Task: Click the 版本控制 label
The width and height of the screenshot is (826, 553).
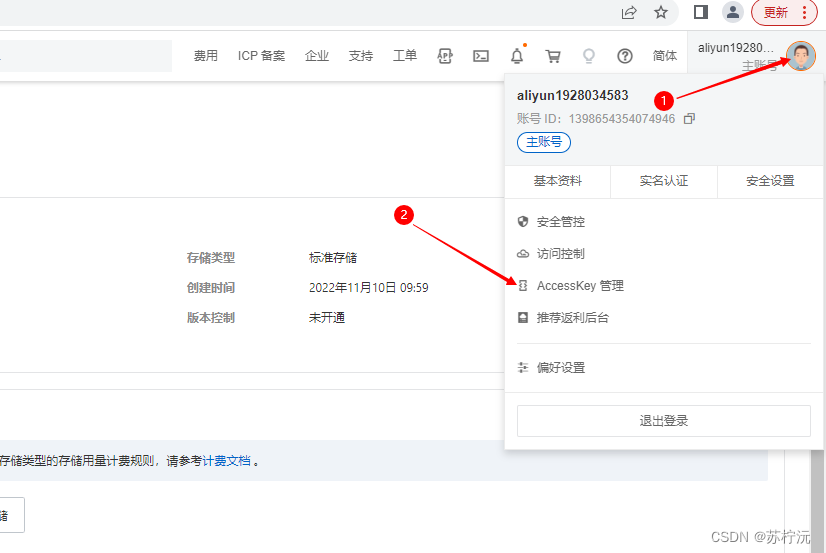Action: [211, 318]
